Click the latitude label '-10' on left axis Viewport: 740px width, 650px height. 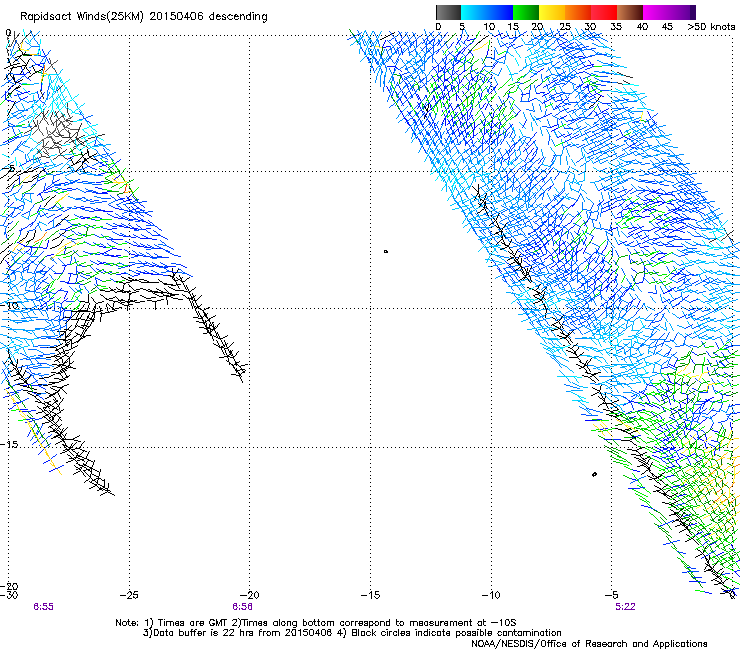(10, 305)
